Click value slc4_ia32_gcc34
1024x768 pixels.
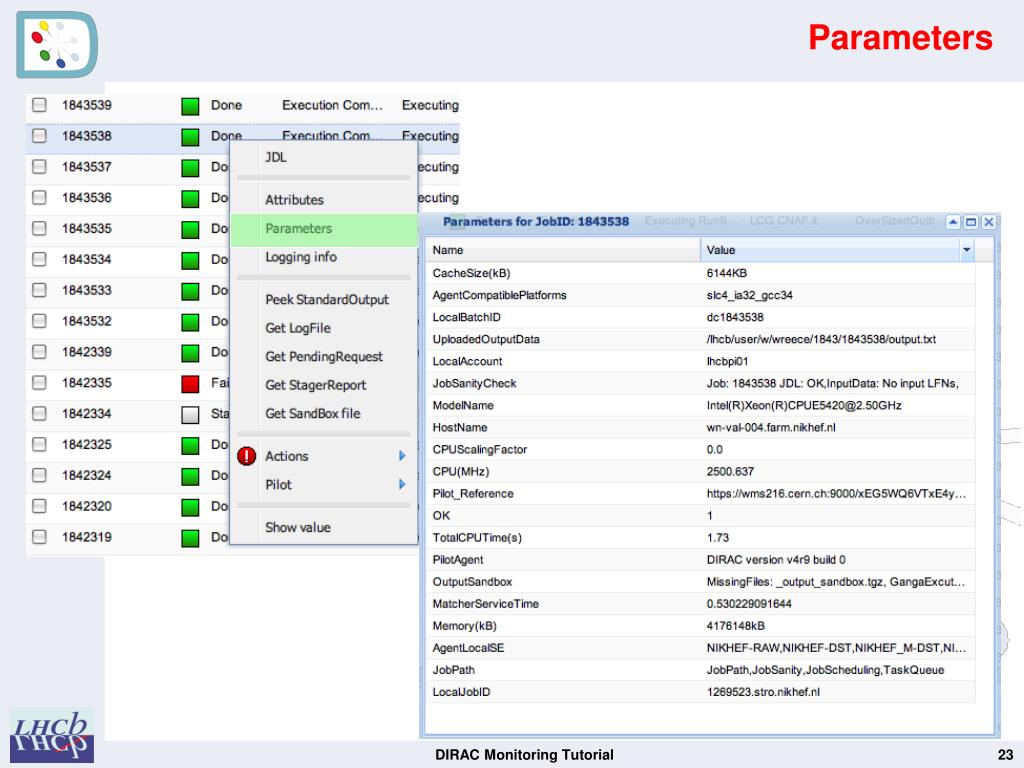[749, 295]
